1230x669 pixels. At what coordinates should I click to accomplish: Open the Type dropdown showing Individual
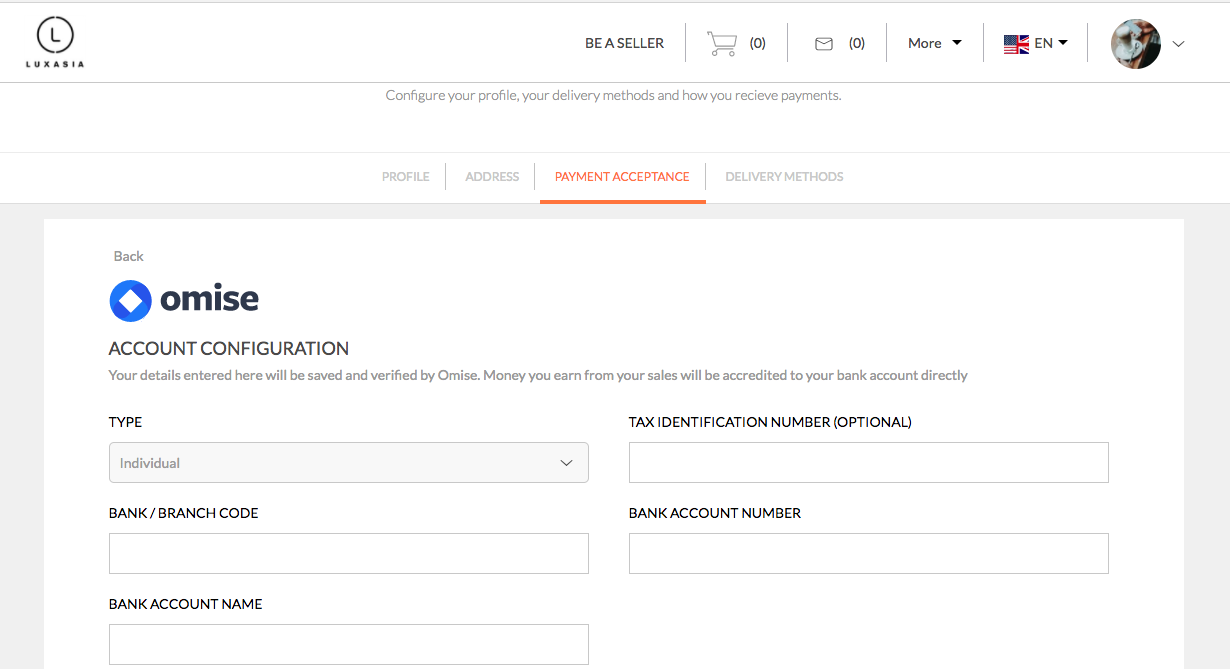[348, 463]
